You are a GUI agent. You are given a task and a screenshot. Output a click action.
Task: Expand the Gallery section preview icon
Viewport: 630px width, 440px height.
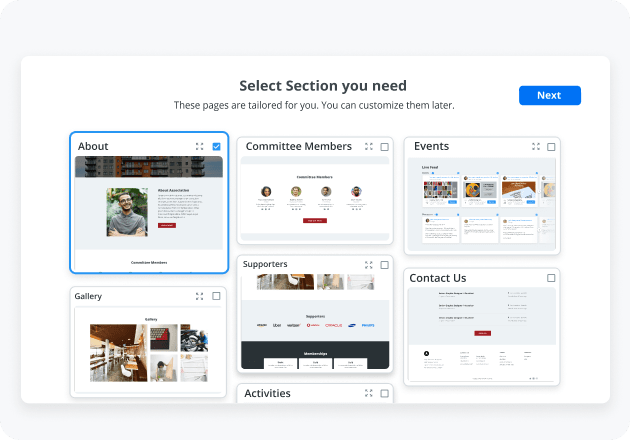tap(199, 296)
